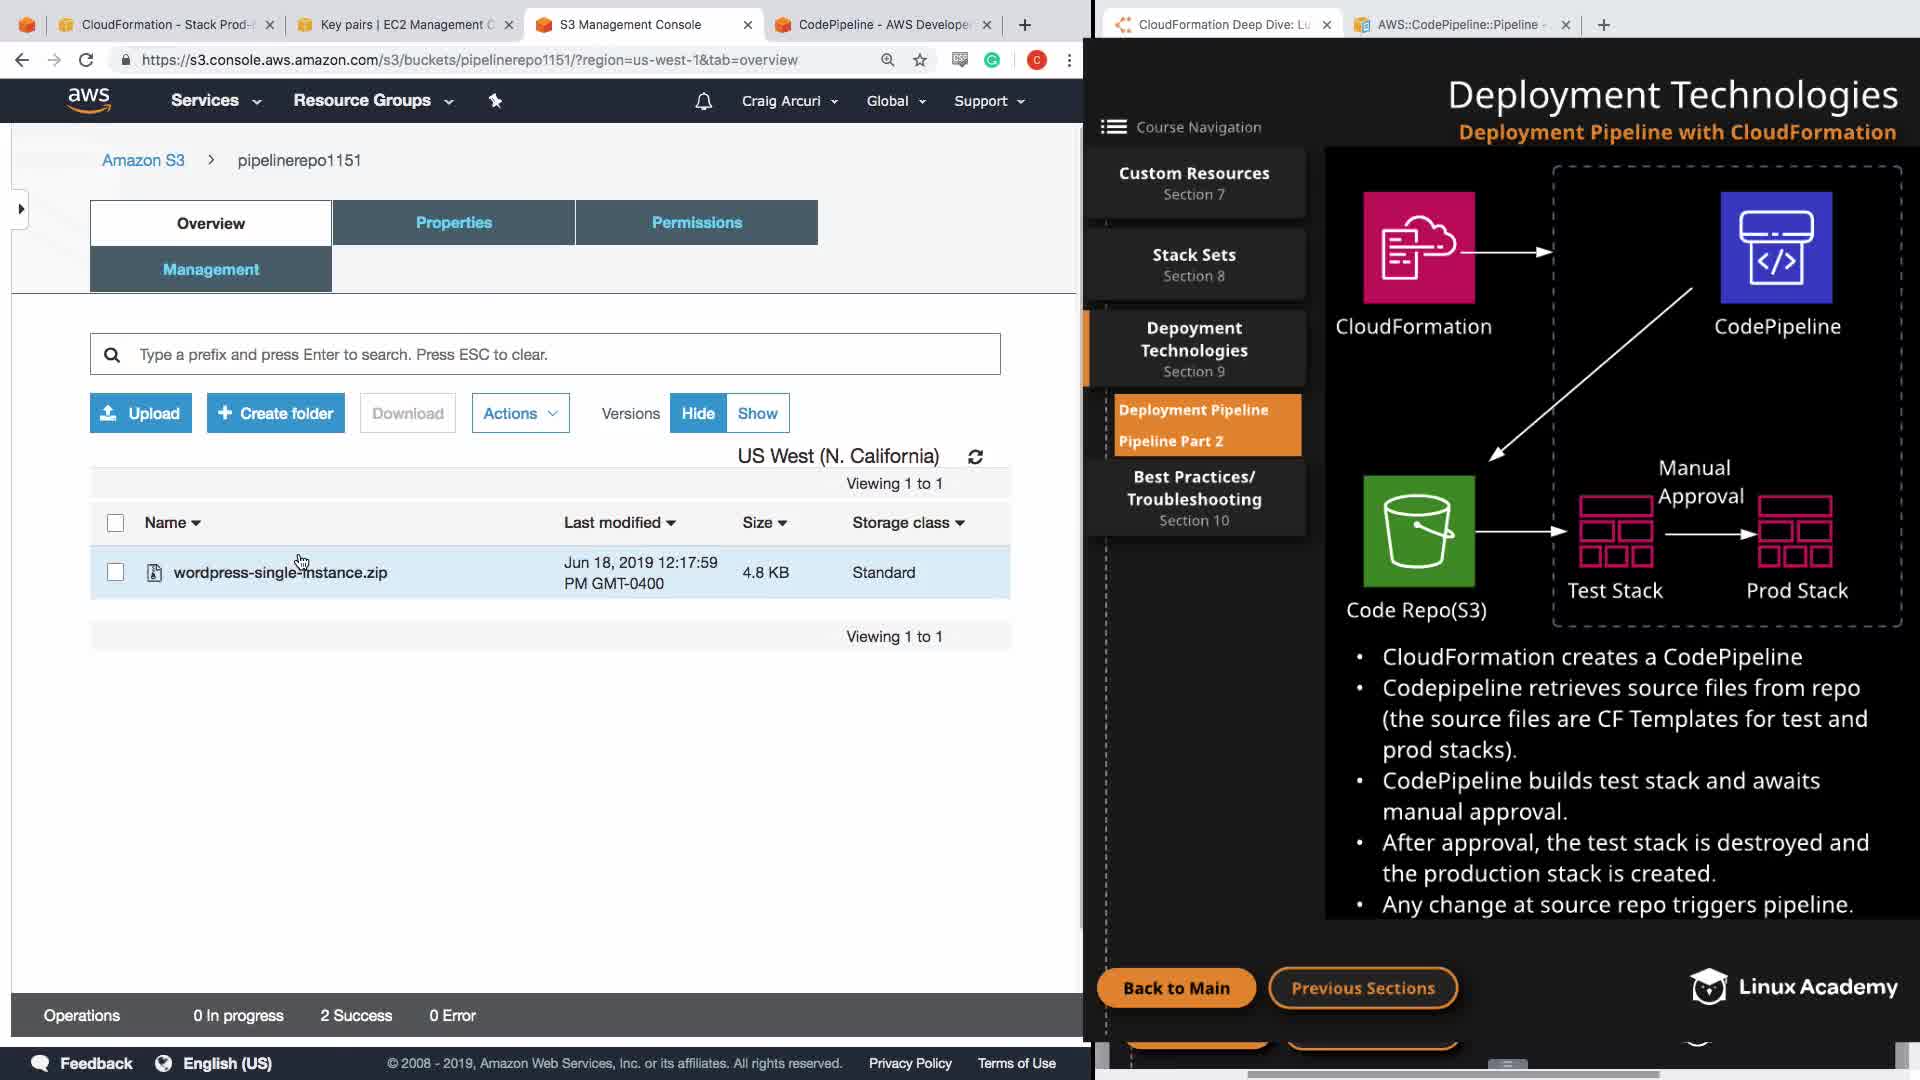The image size is (1920, 1080).
Task: Click the pin shortcut icon in AWS navbar
Action: tap(495, 101)
